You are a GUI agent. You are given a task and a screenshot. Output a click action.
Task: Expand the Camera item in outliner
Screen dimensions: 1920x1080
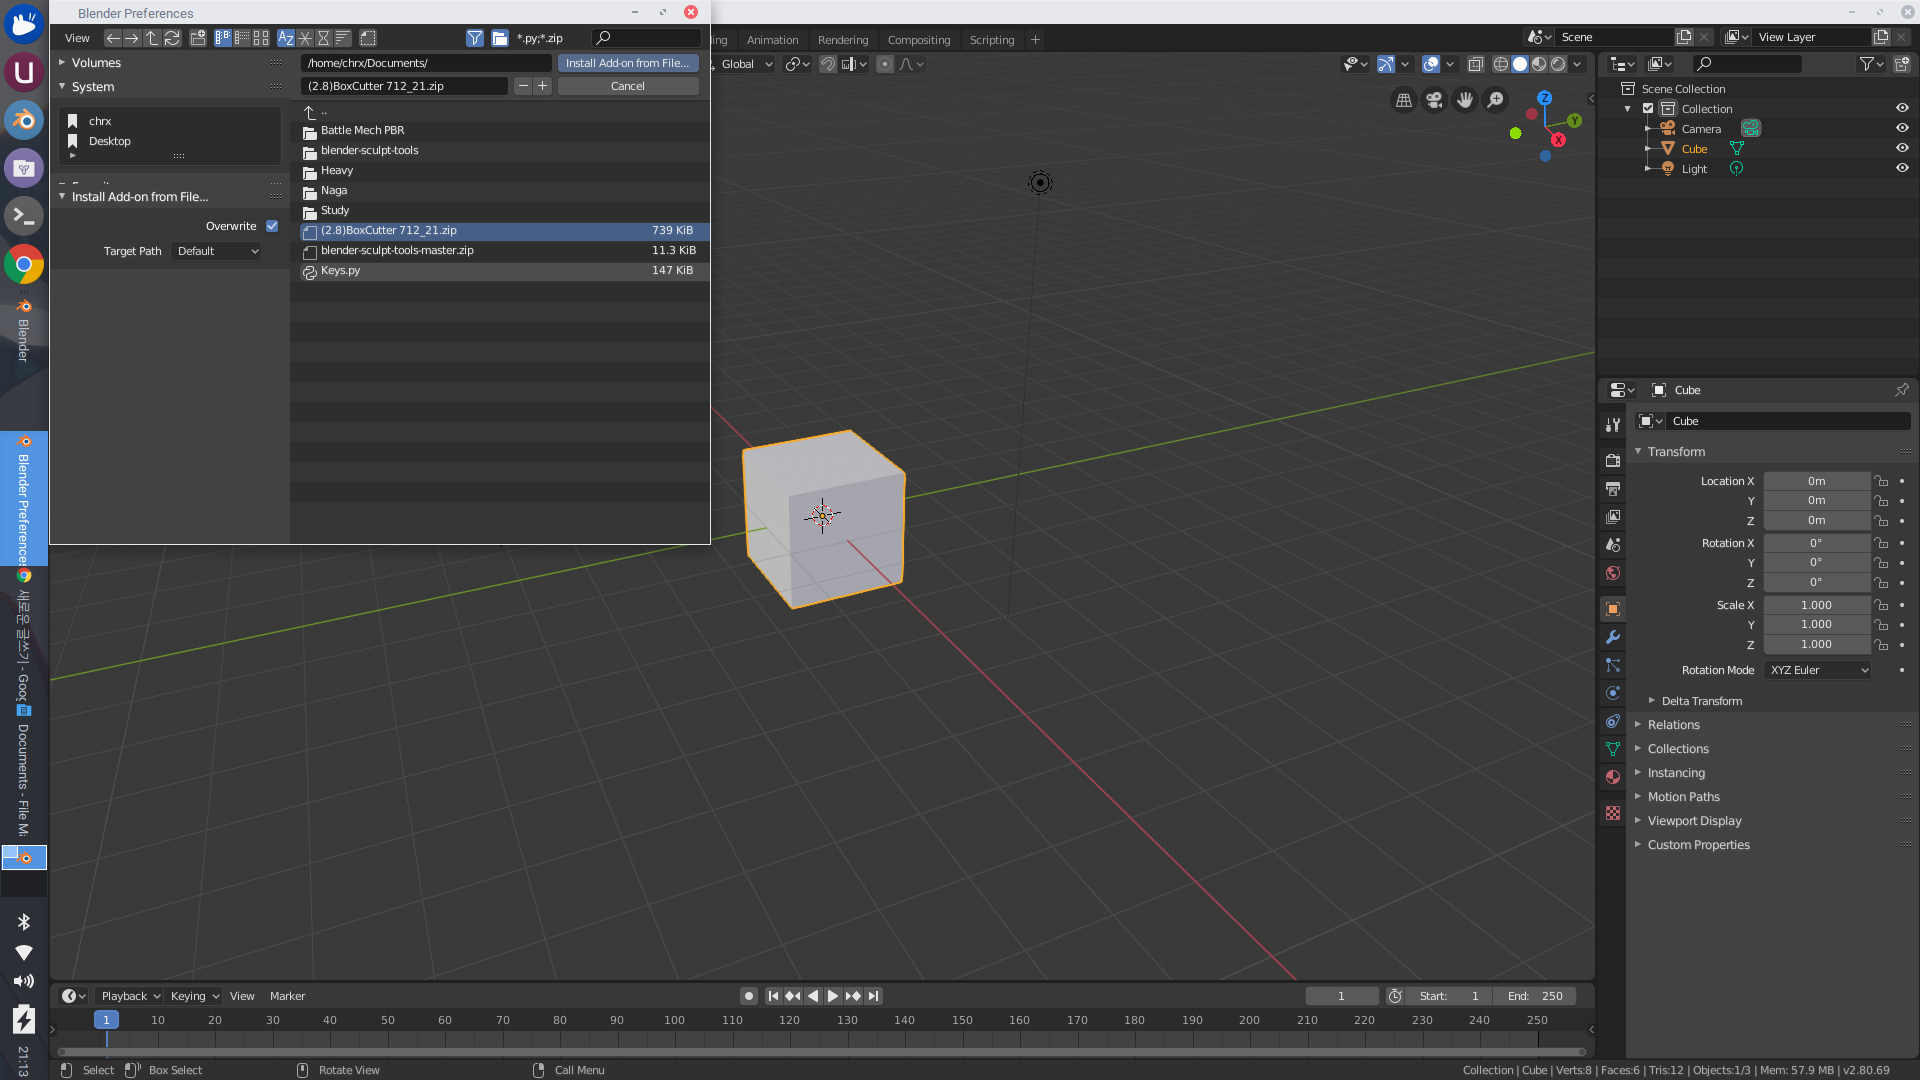click(x=1647, y=129)
